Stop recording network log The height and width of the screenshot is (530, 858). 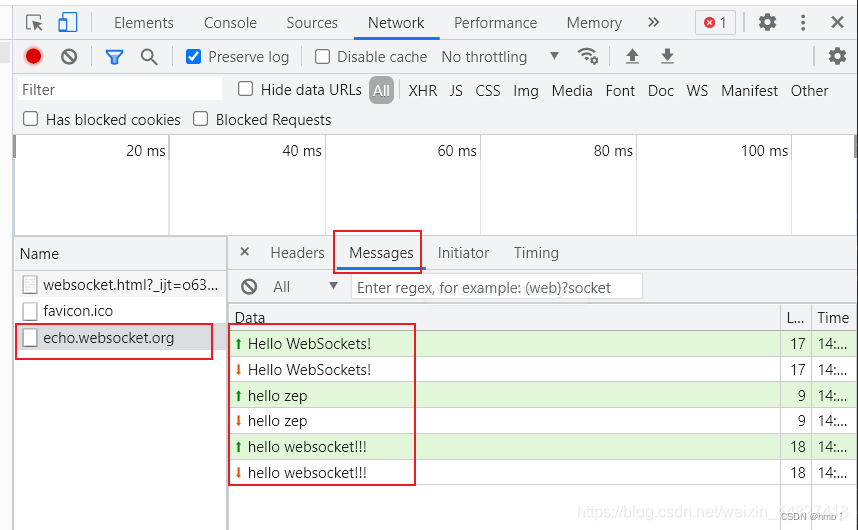(34, 57)
